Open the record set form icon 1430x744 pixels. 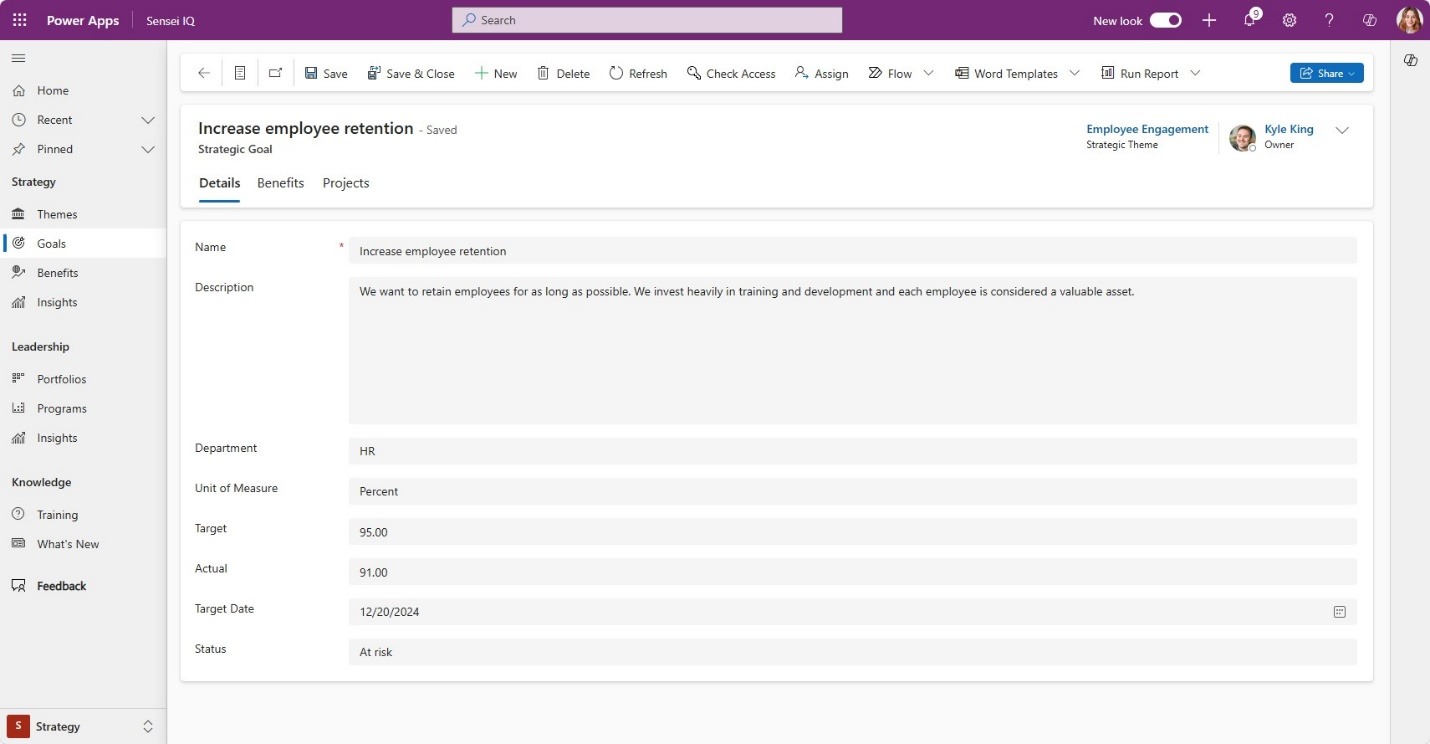(x=240, y=73)
